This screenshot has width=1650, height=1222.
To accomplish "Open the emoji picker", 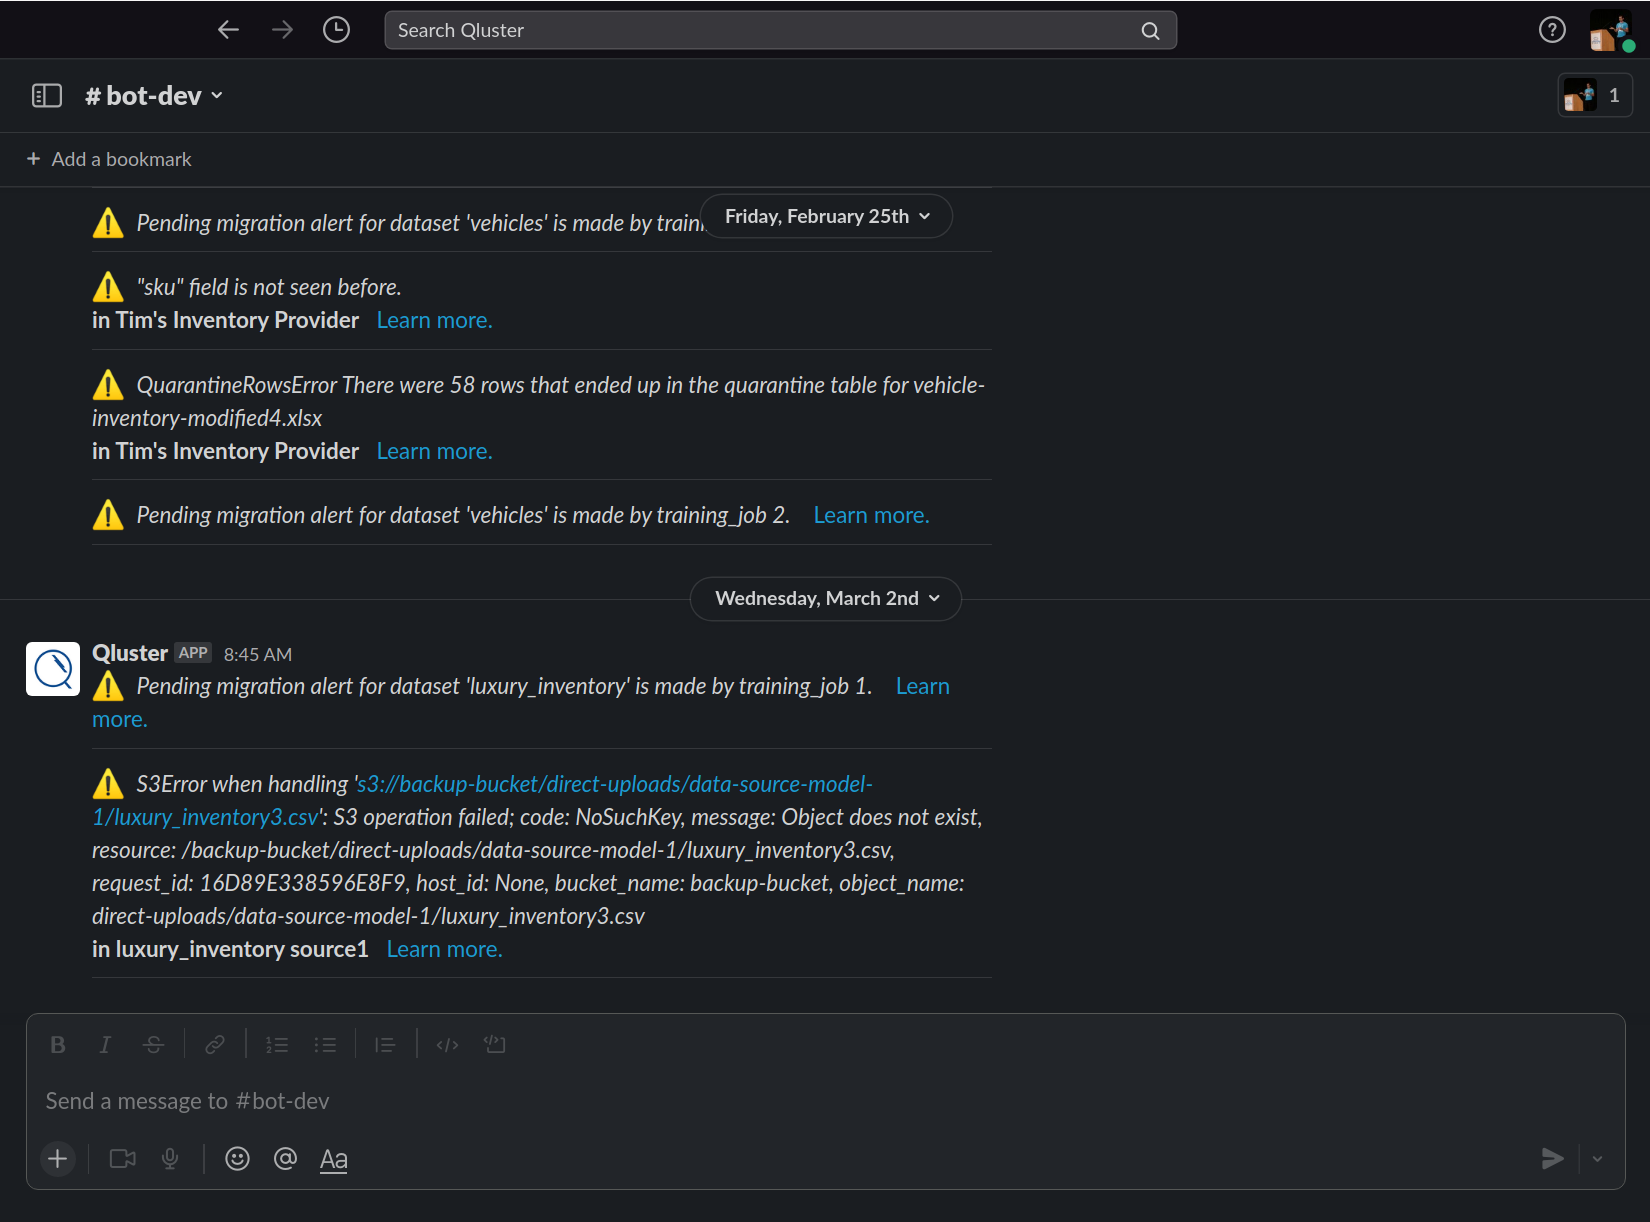I will coord(237,1159).
